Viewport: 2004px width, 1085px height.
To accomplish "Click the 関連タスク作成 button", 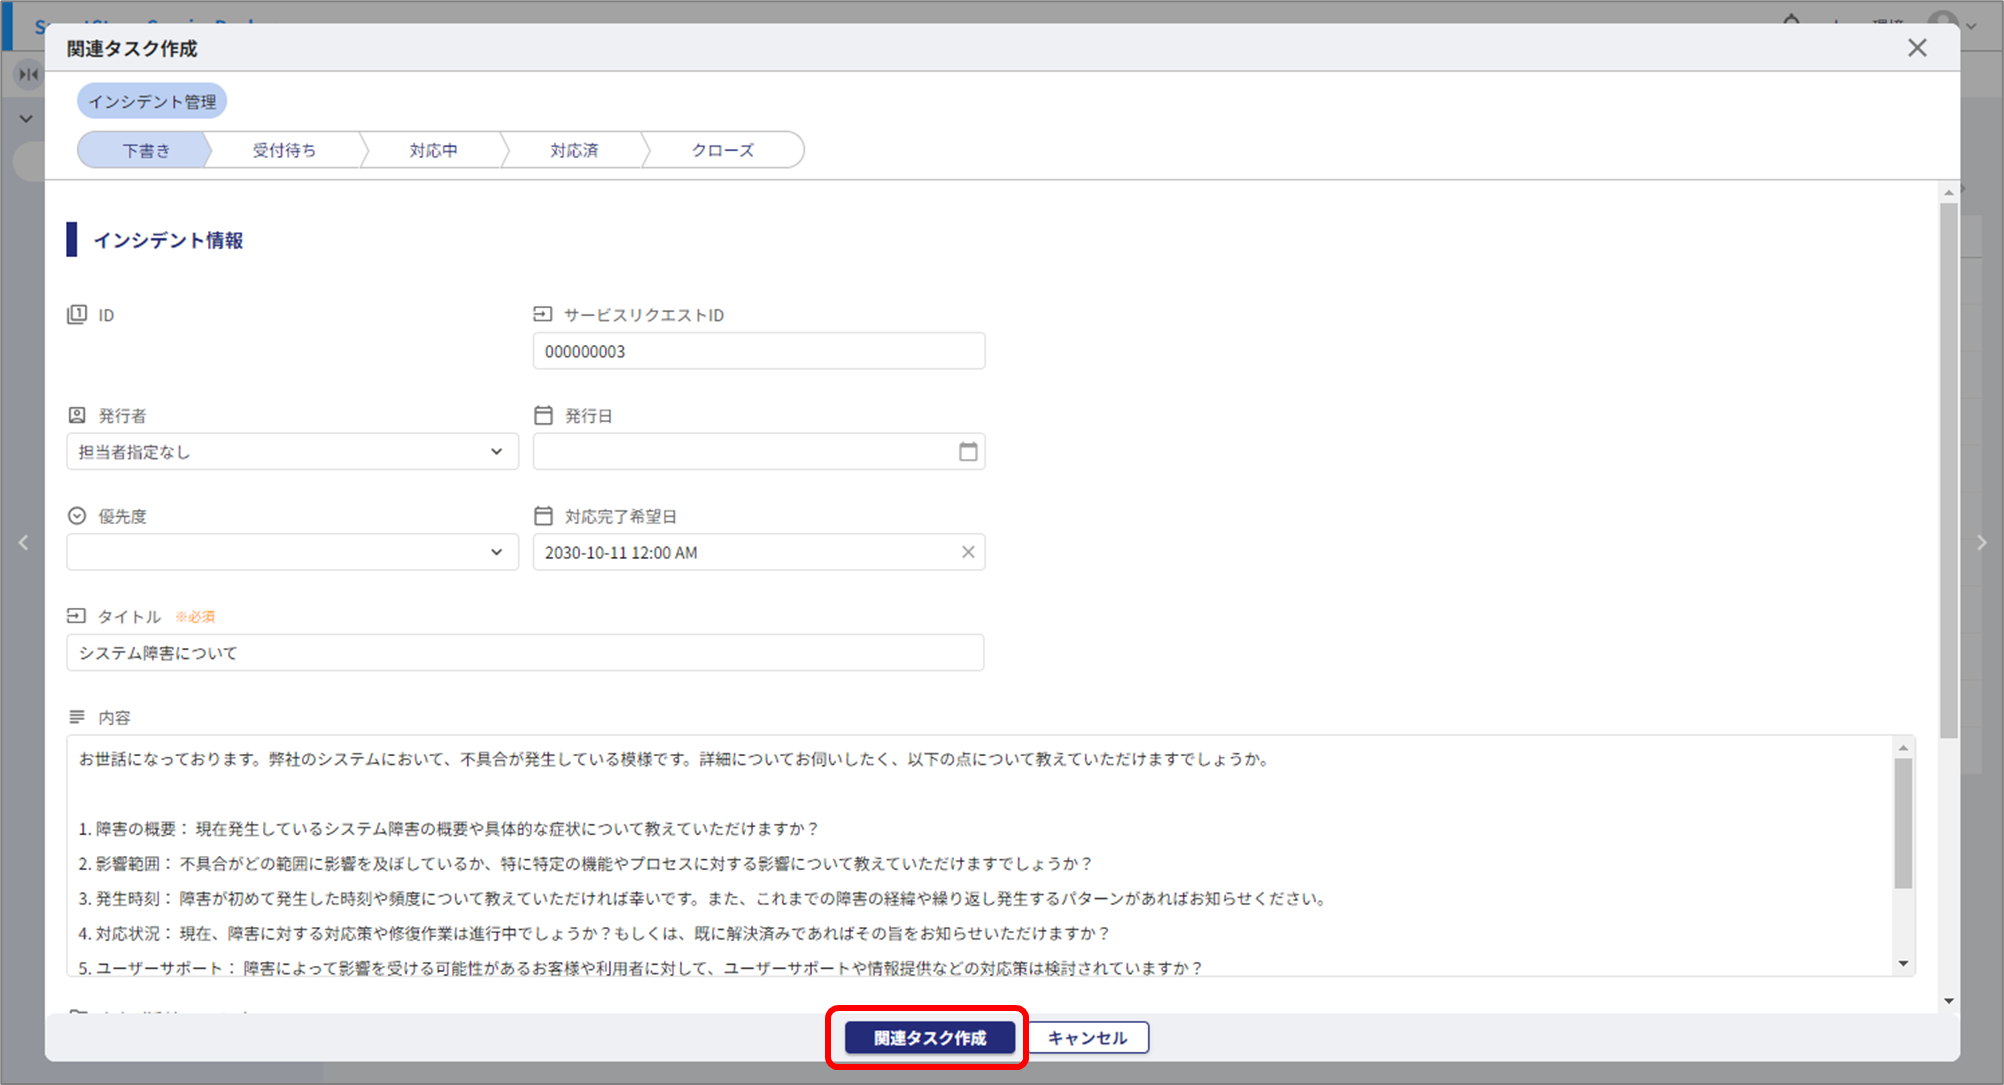I will pyautogui.click(x=929, y=1038).
